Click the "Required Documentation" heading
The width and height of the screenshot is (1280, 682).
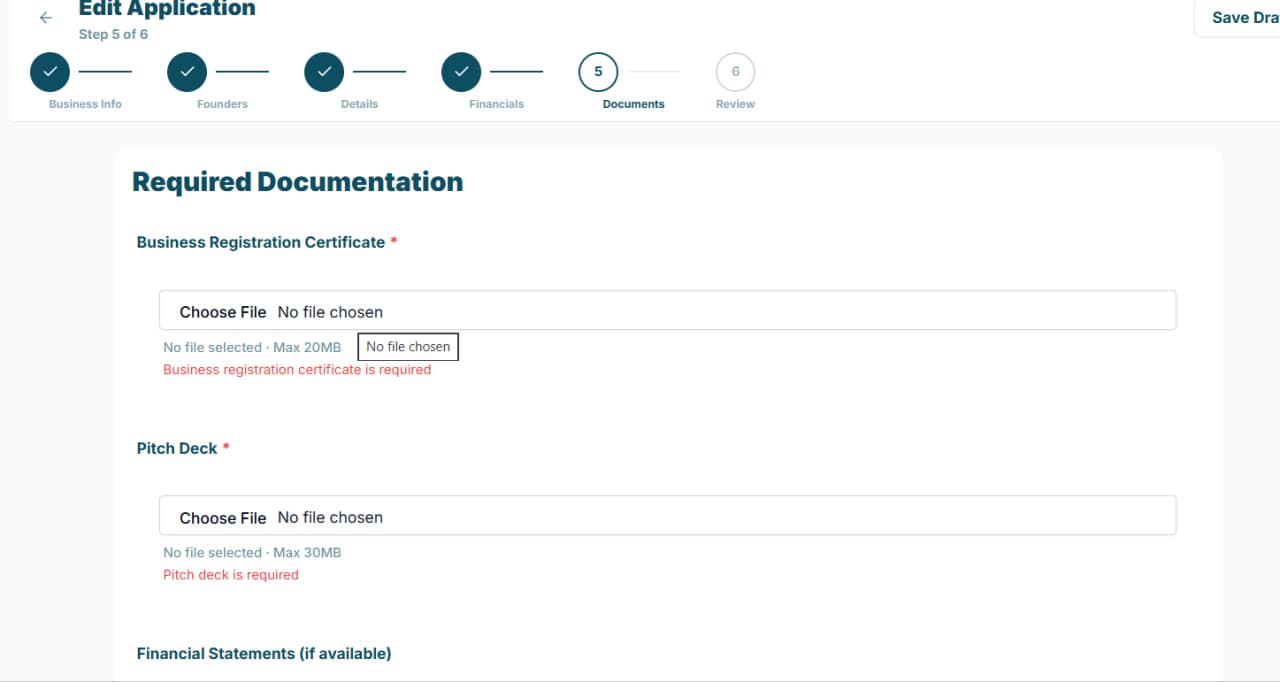click(297, 182)
